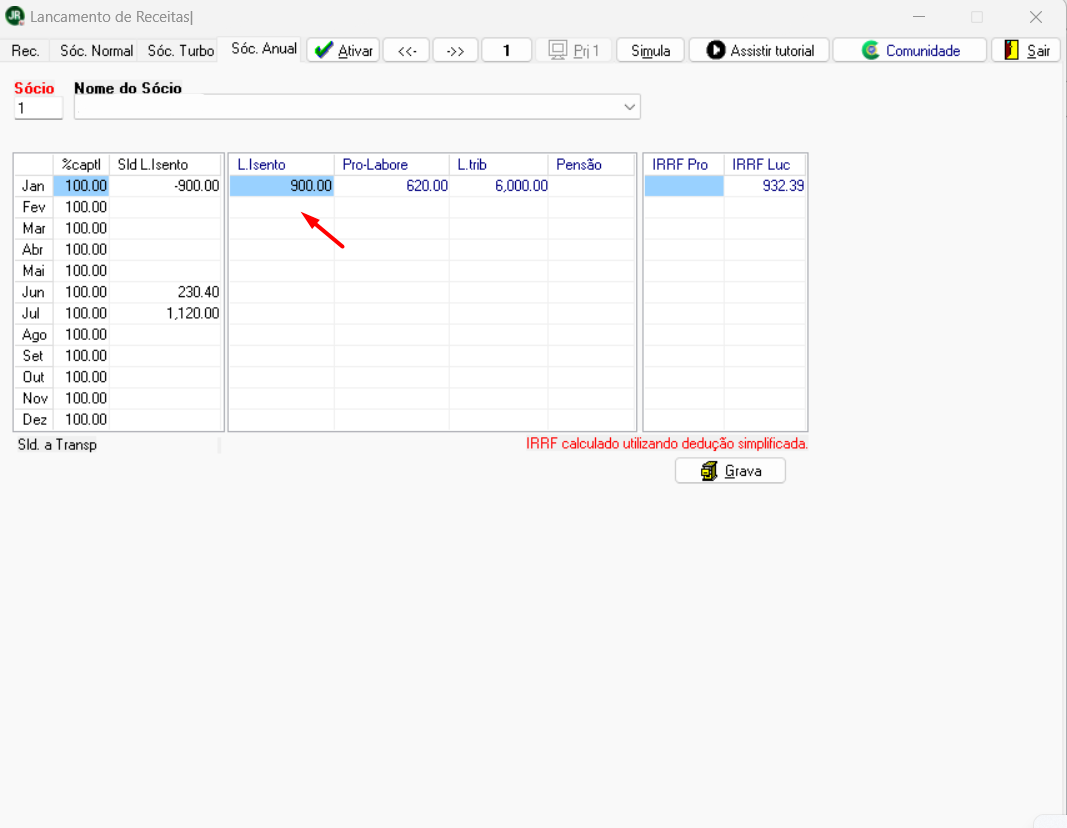This screenshot has width=1067, height=828.
Task: Click the Ativar green checkmark button
Action: (x=344, y=50)
